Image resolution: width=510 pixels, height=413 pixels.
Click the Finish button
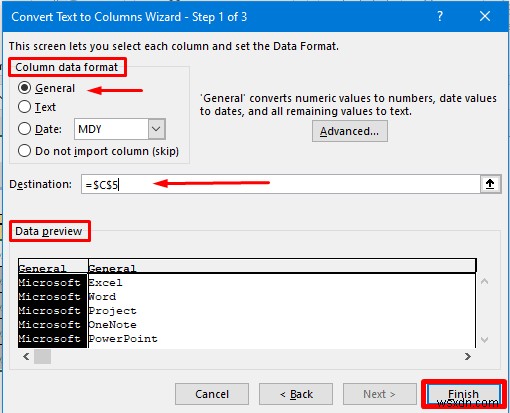[464, 394]
